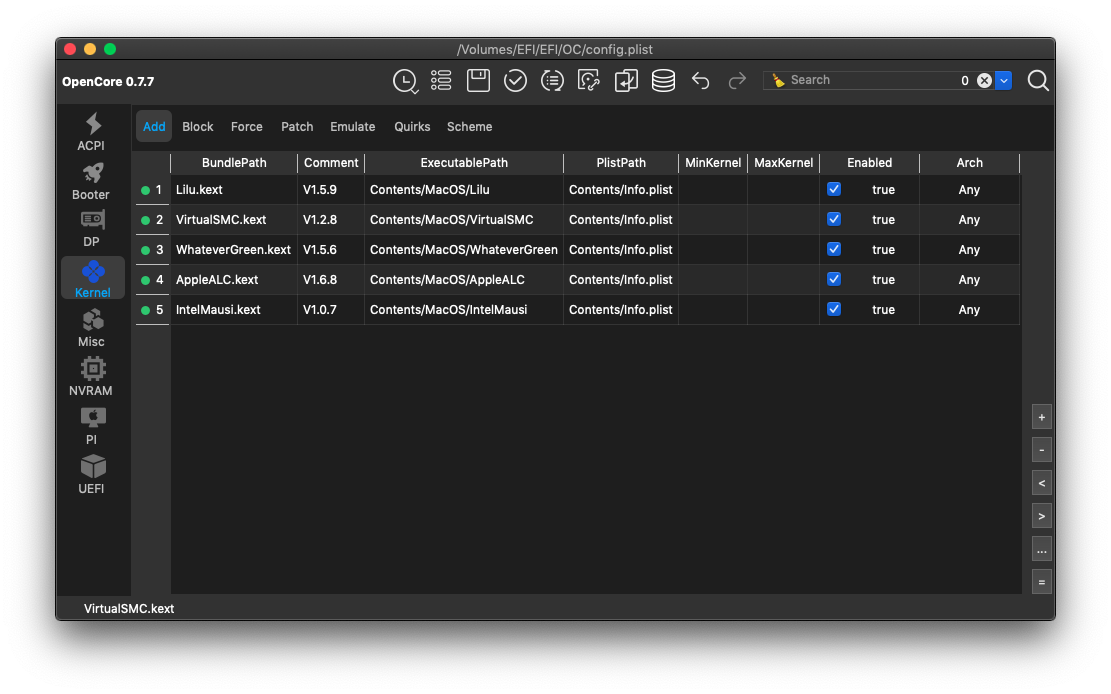Click the ExecutablePath column header
This screenshot has width=1111, height=694.
pyautogui.click(x=464, y=163)
